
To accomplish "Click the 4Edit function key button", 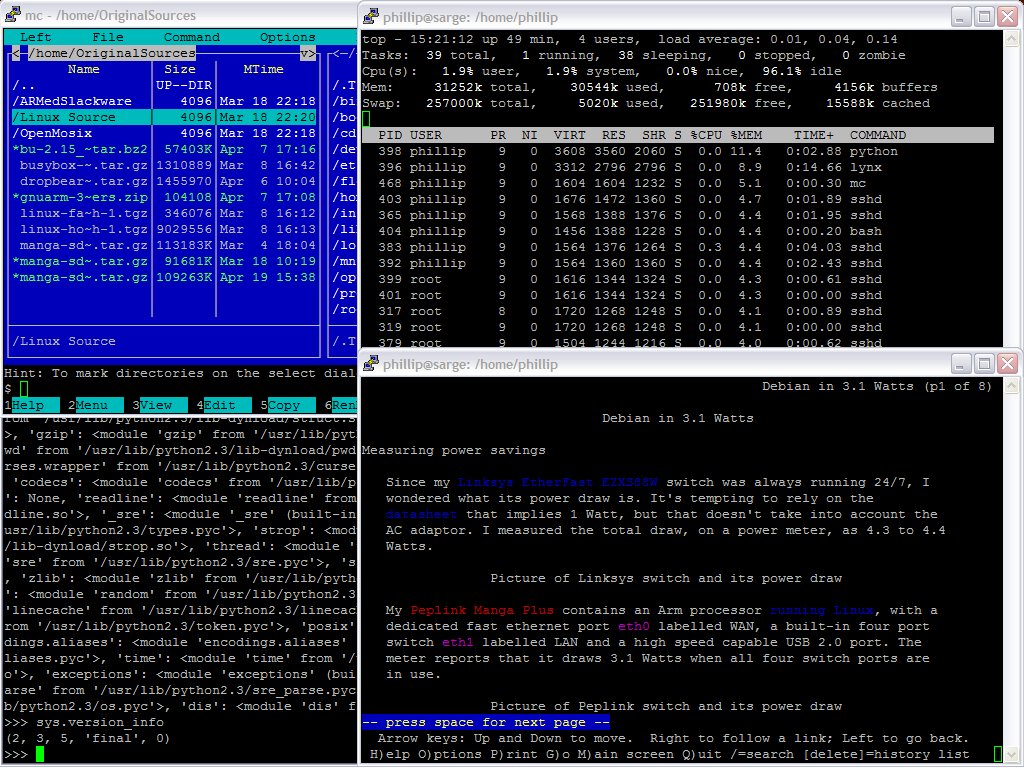I will (x=224, y=405).
